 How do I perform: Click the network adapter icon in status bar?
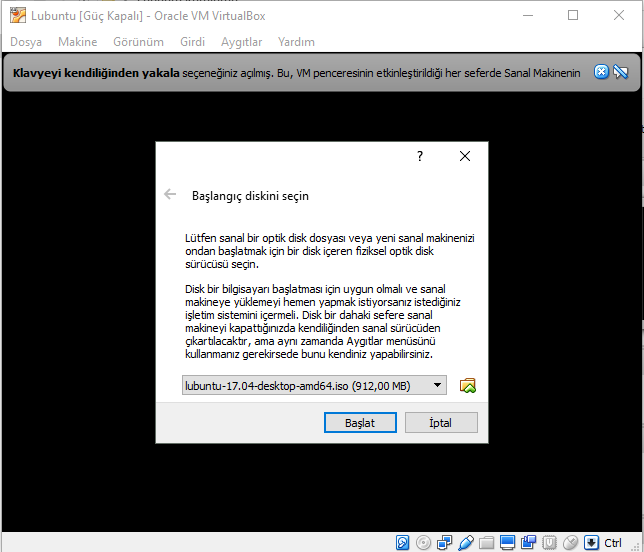point(445,543)
